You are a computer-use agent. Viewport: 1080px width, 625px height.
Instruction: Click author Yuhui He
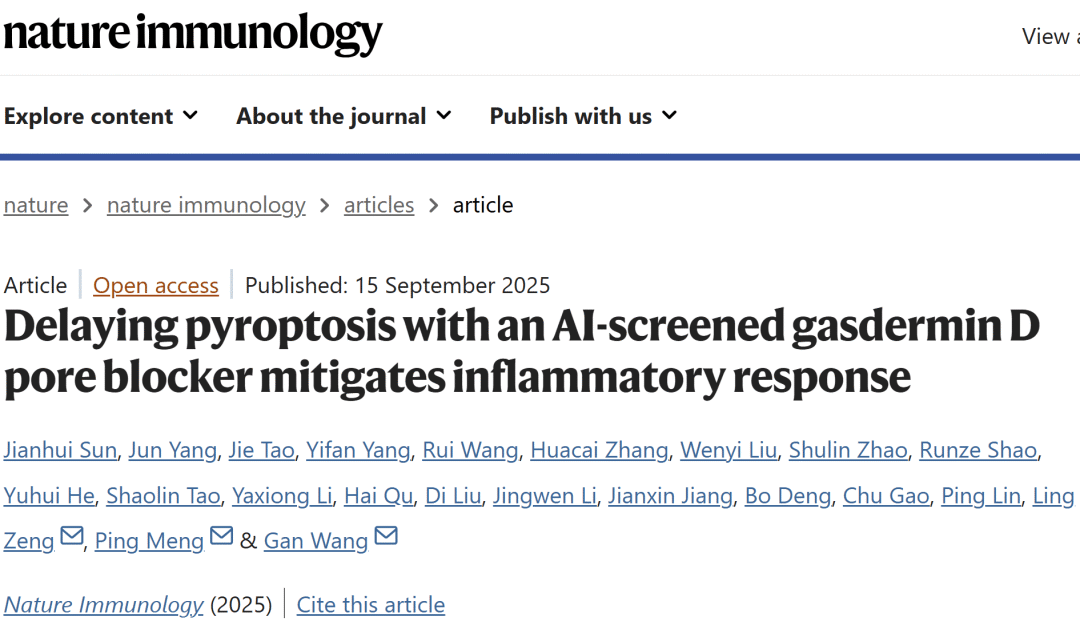[48, 496]
